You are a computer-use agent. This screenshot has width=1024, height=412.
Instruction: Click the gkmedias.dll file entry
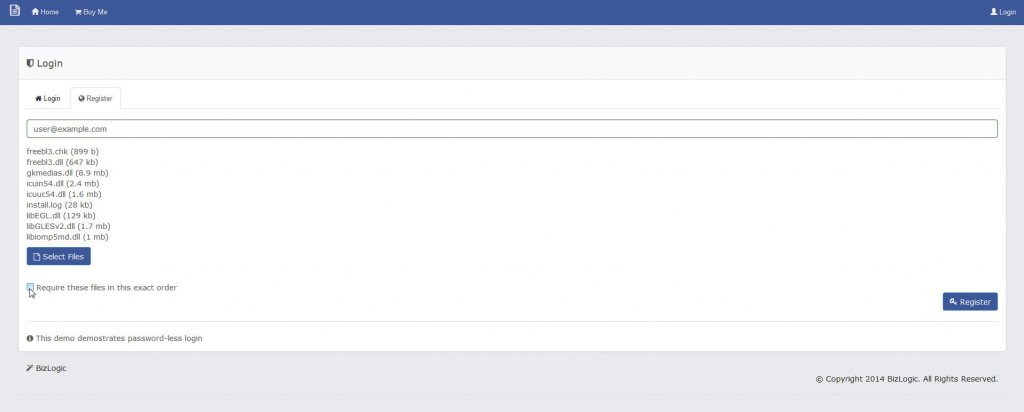(x=67, y=173)
